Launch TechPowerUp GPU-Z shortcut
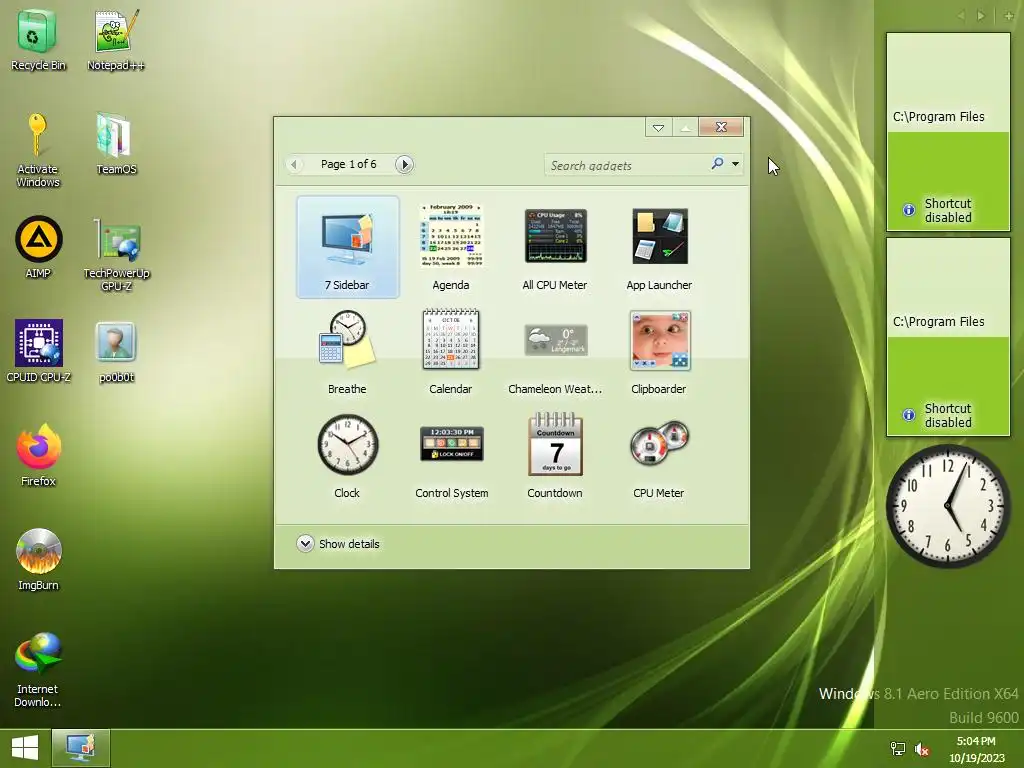 pyautogui.click(x=116, y=255)
